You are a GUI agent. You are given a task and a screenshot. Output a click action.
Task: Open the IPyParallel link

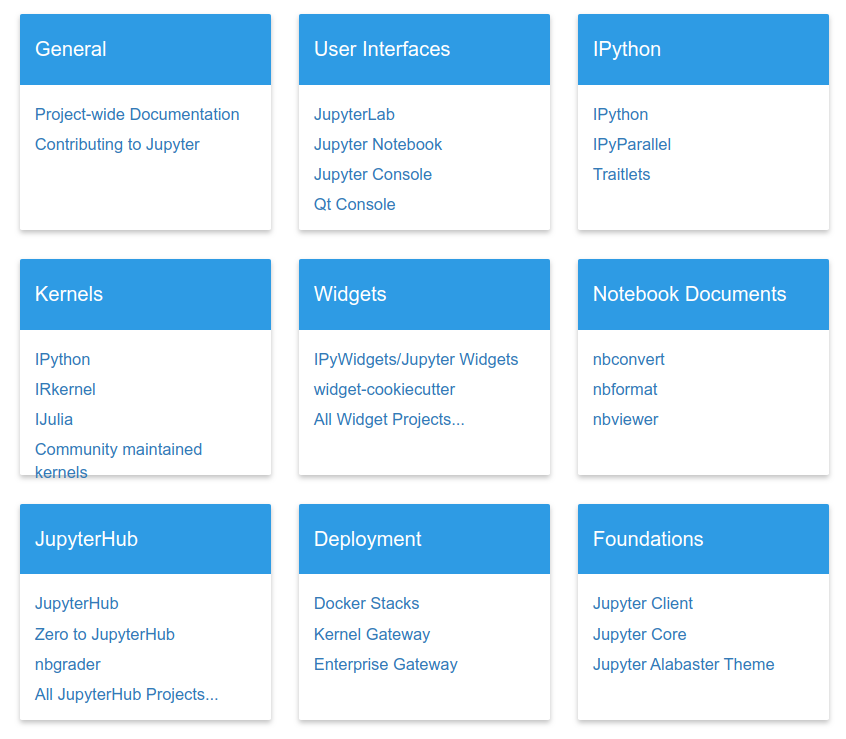[x=632, y=145]
